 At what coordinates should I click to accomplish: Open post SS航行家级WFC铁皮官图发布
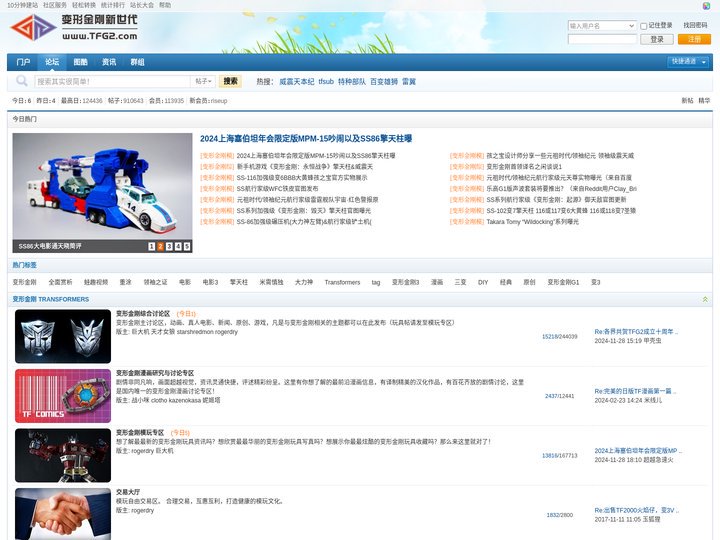pyautogui.click(x=277, y=189)
